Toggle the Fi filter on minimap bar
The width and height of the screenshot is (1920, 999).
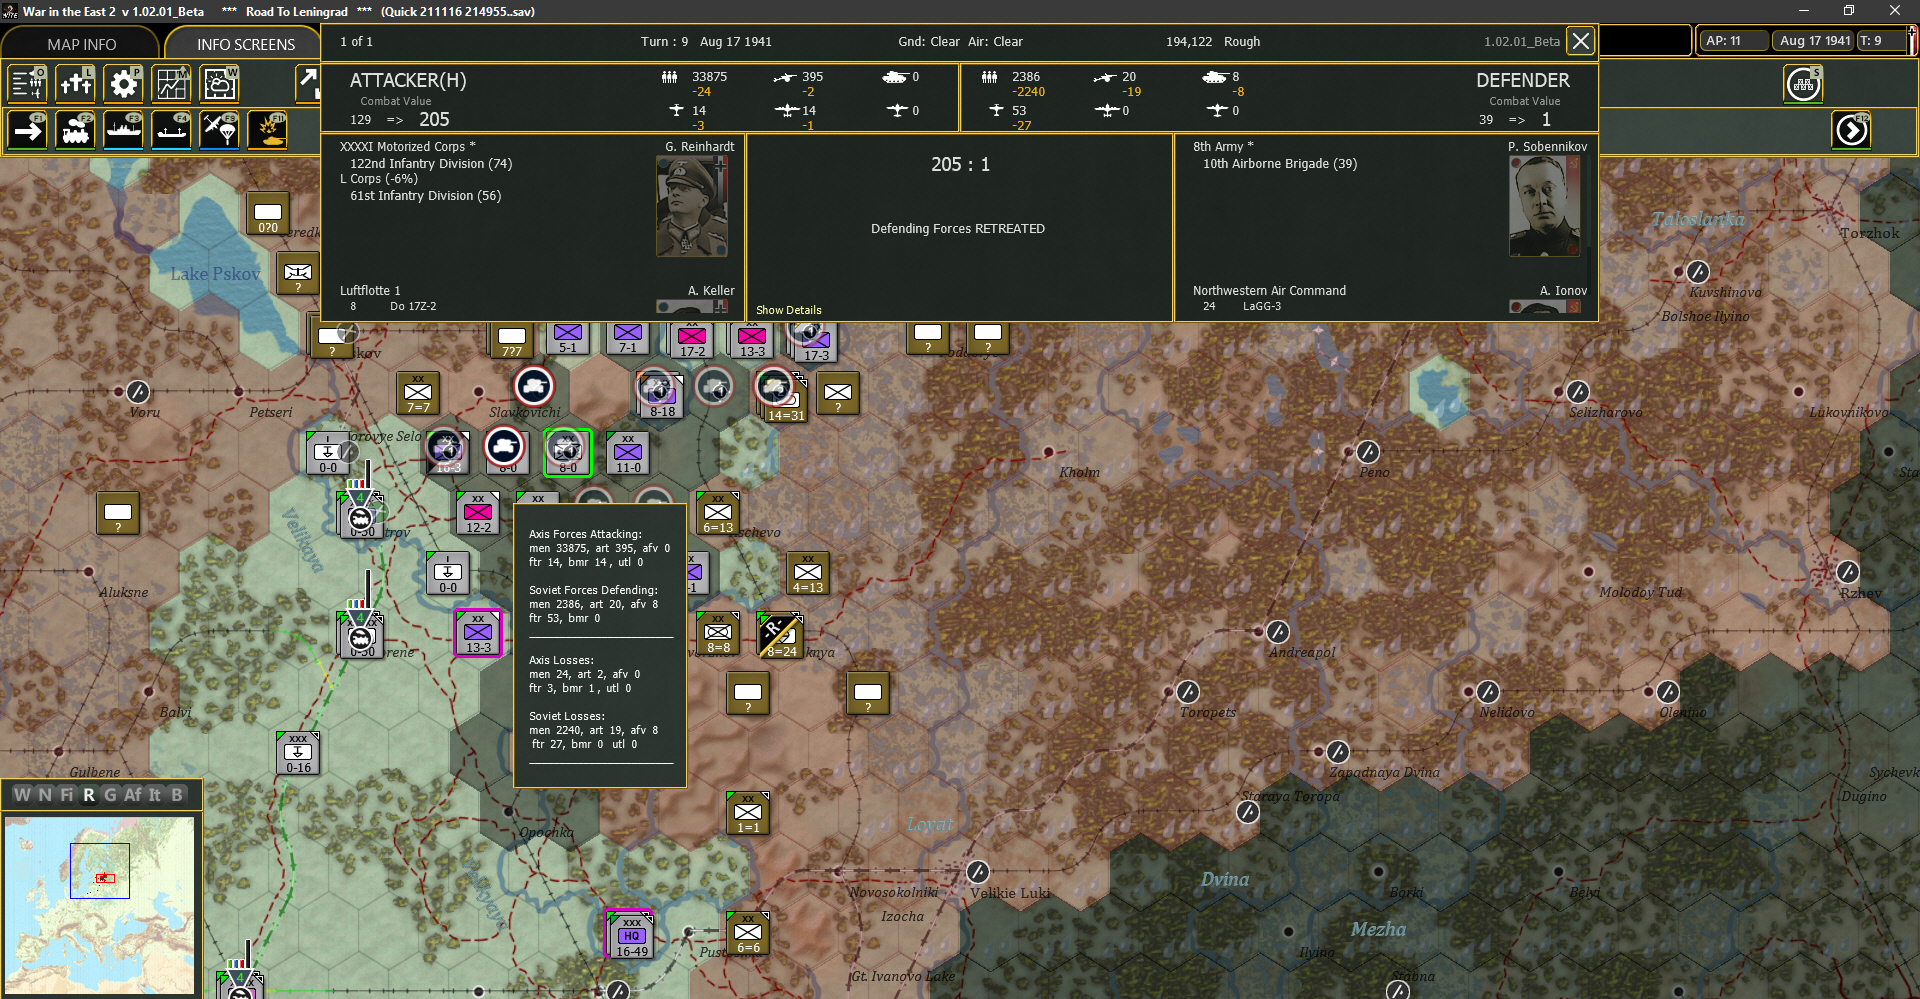[67, 795]
